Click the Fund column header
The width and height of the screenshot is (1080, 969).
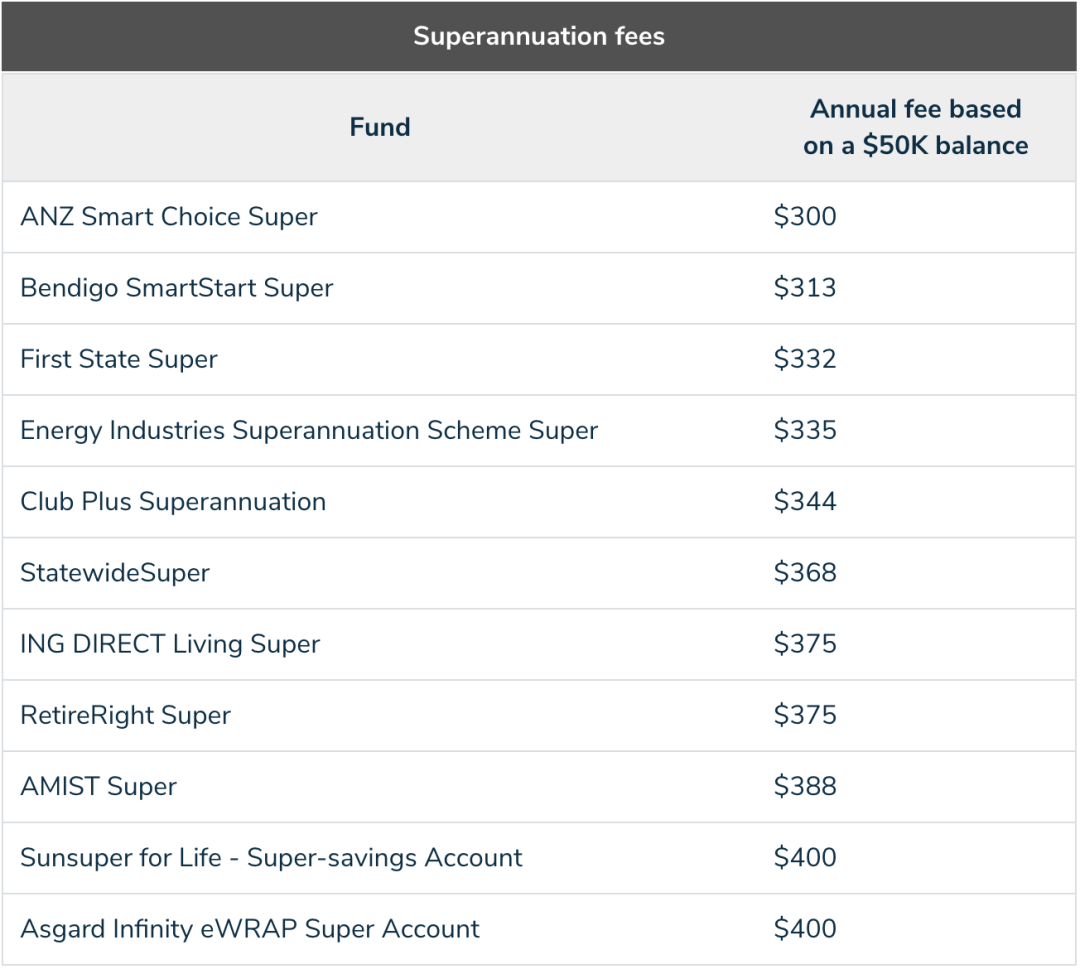click(x=380, y=127)
